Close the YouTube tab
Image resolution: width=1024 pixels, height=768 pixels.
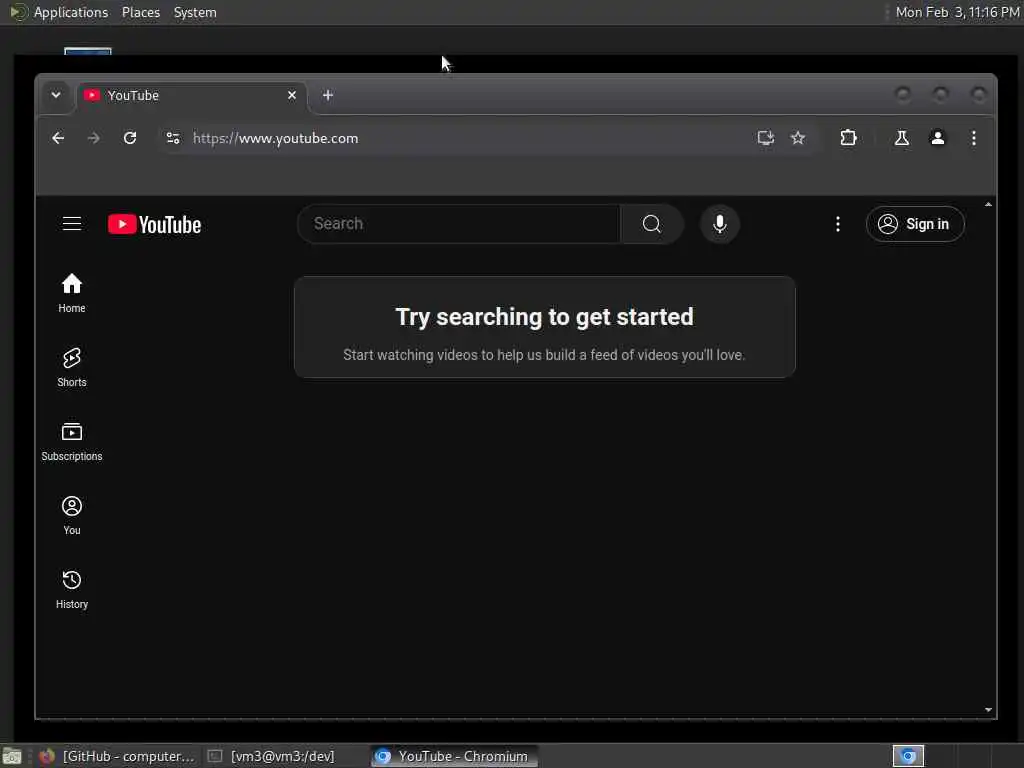pyautogui.click(x=292, y=95)
